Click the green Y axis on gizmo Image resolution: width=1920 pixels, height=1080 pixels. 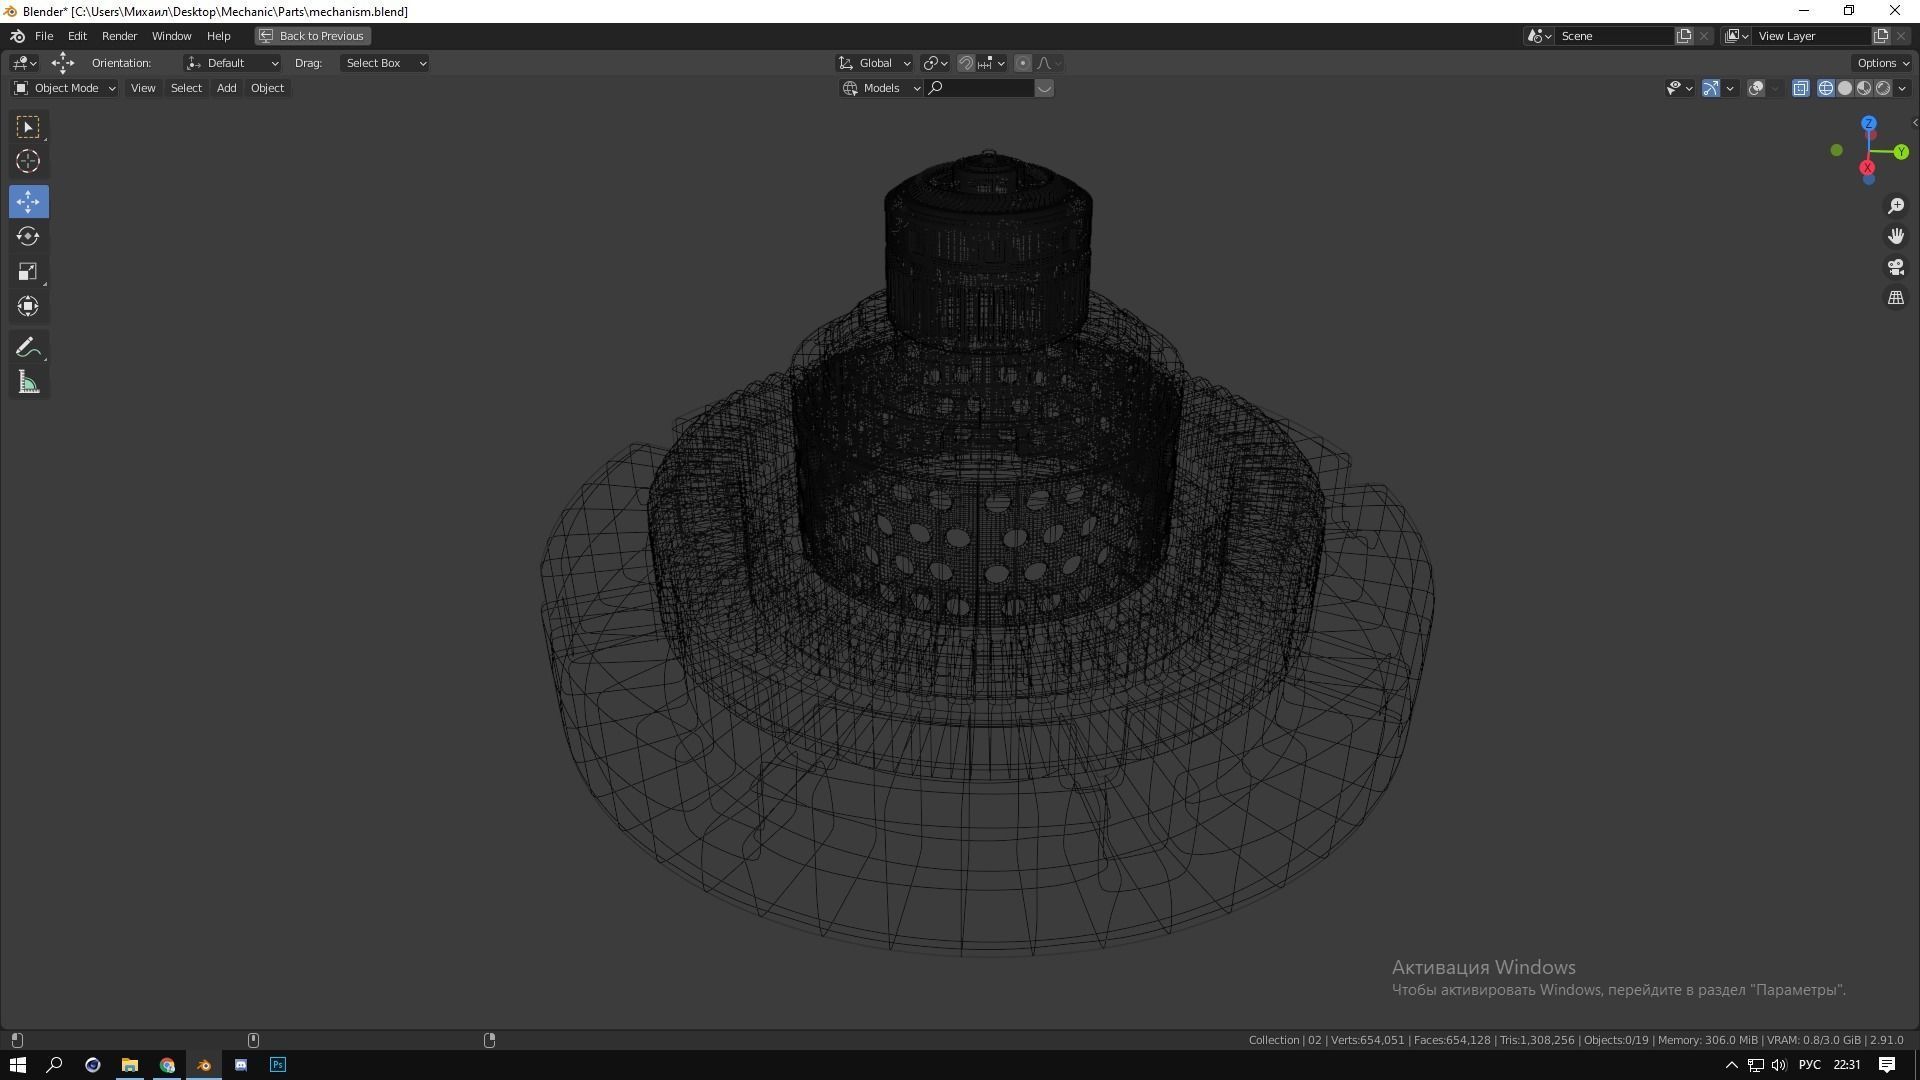(x=1900, y=152)
